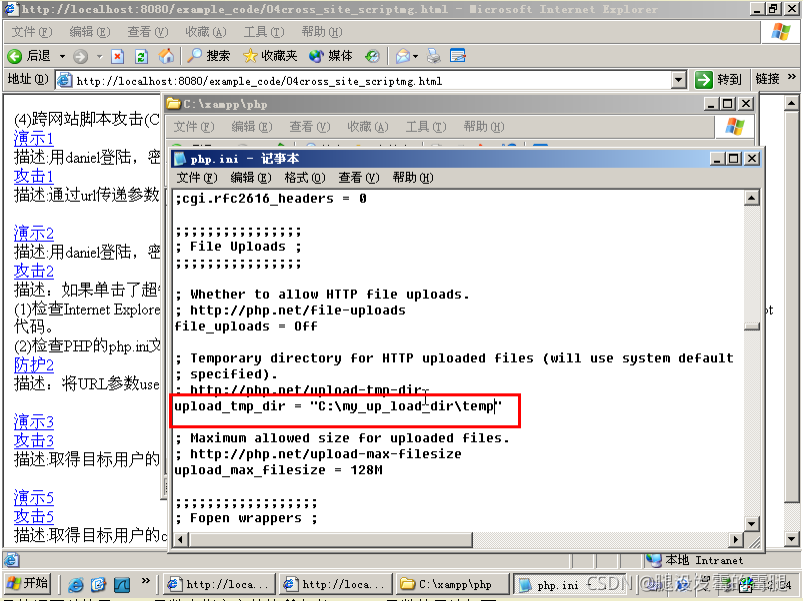Open the Start (开始) button
The height and width of the screenshot is (601, 803).
click(28, 583)
